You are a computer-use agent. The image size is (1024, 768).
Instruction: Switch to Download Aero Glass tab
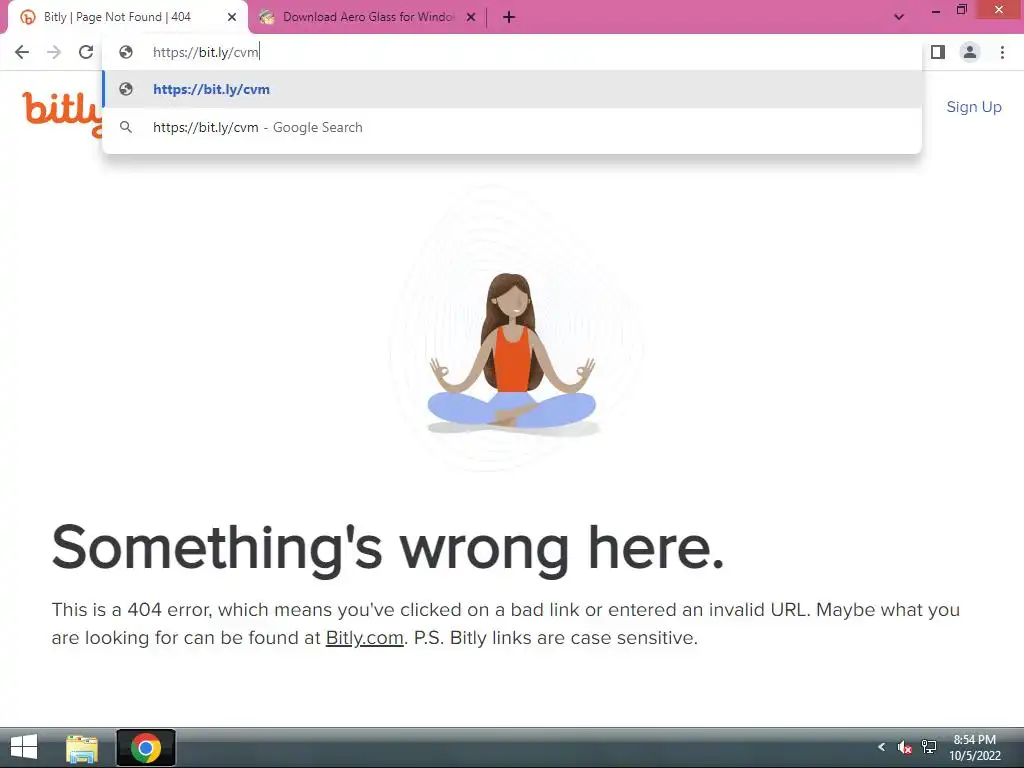[367, 17]
